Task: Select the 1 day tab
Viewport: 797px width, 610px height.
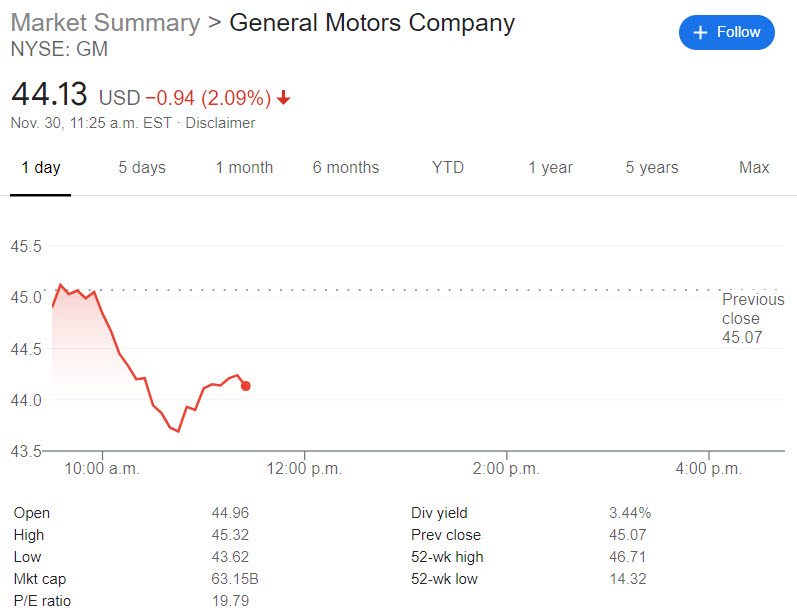Action: (41, 168)
